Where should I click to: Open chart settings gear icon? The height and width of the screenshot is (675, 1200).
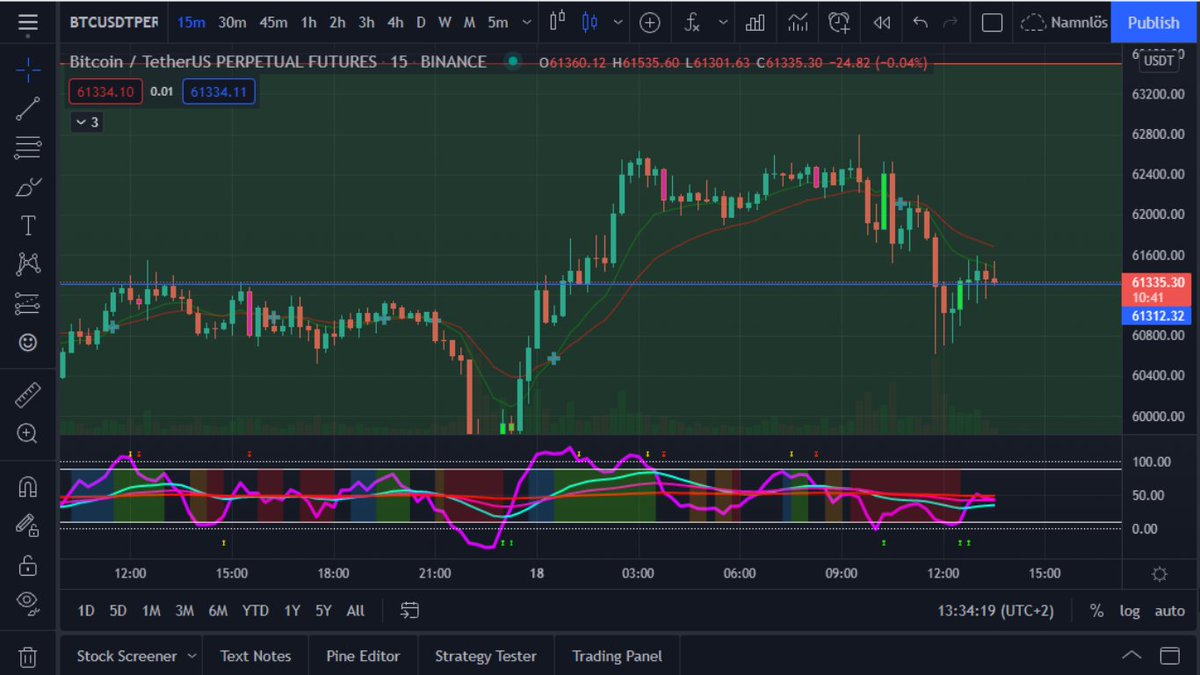coord(1159,574)
